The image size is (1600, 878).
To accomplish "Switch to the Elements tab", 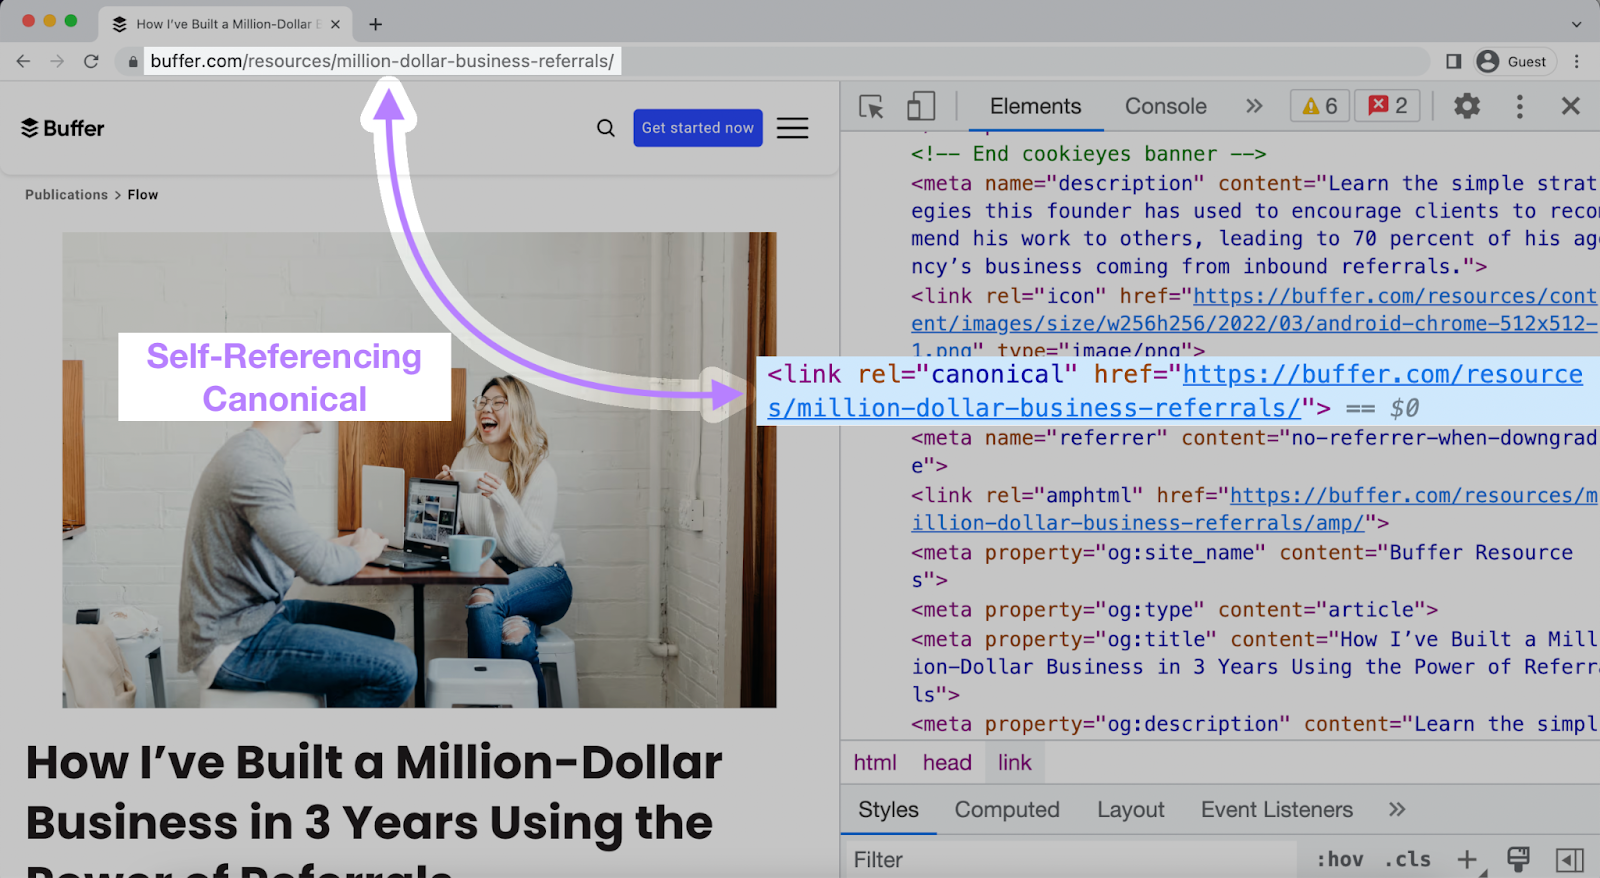I will [1036, 106].
